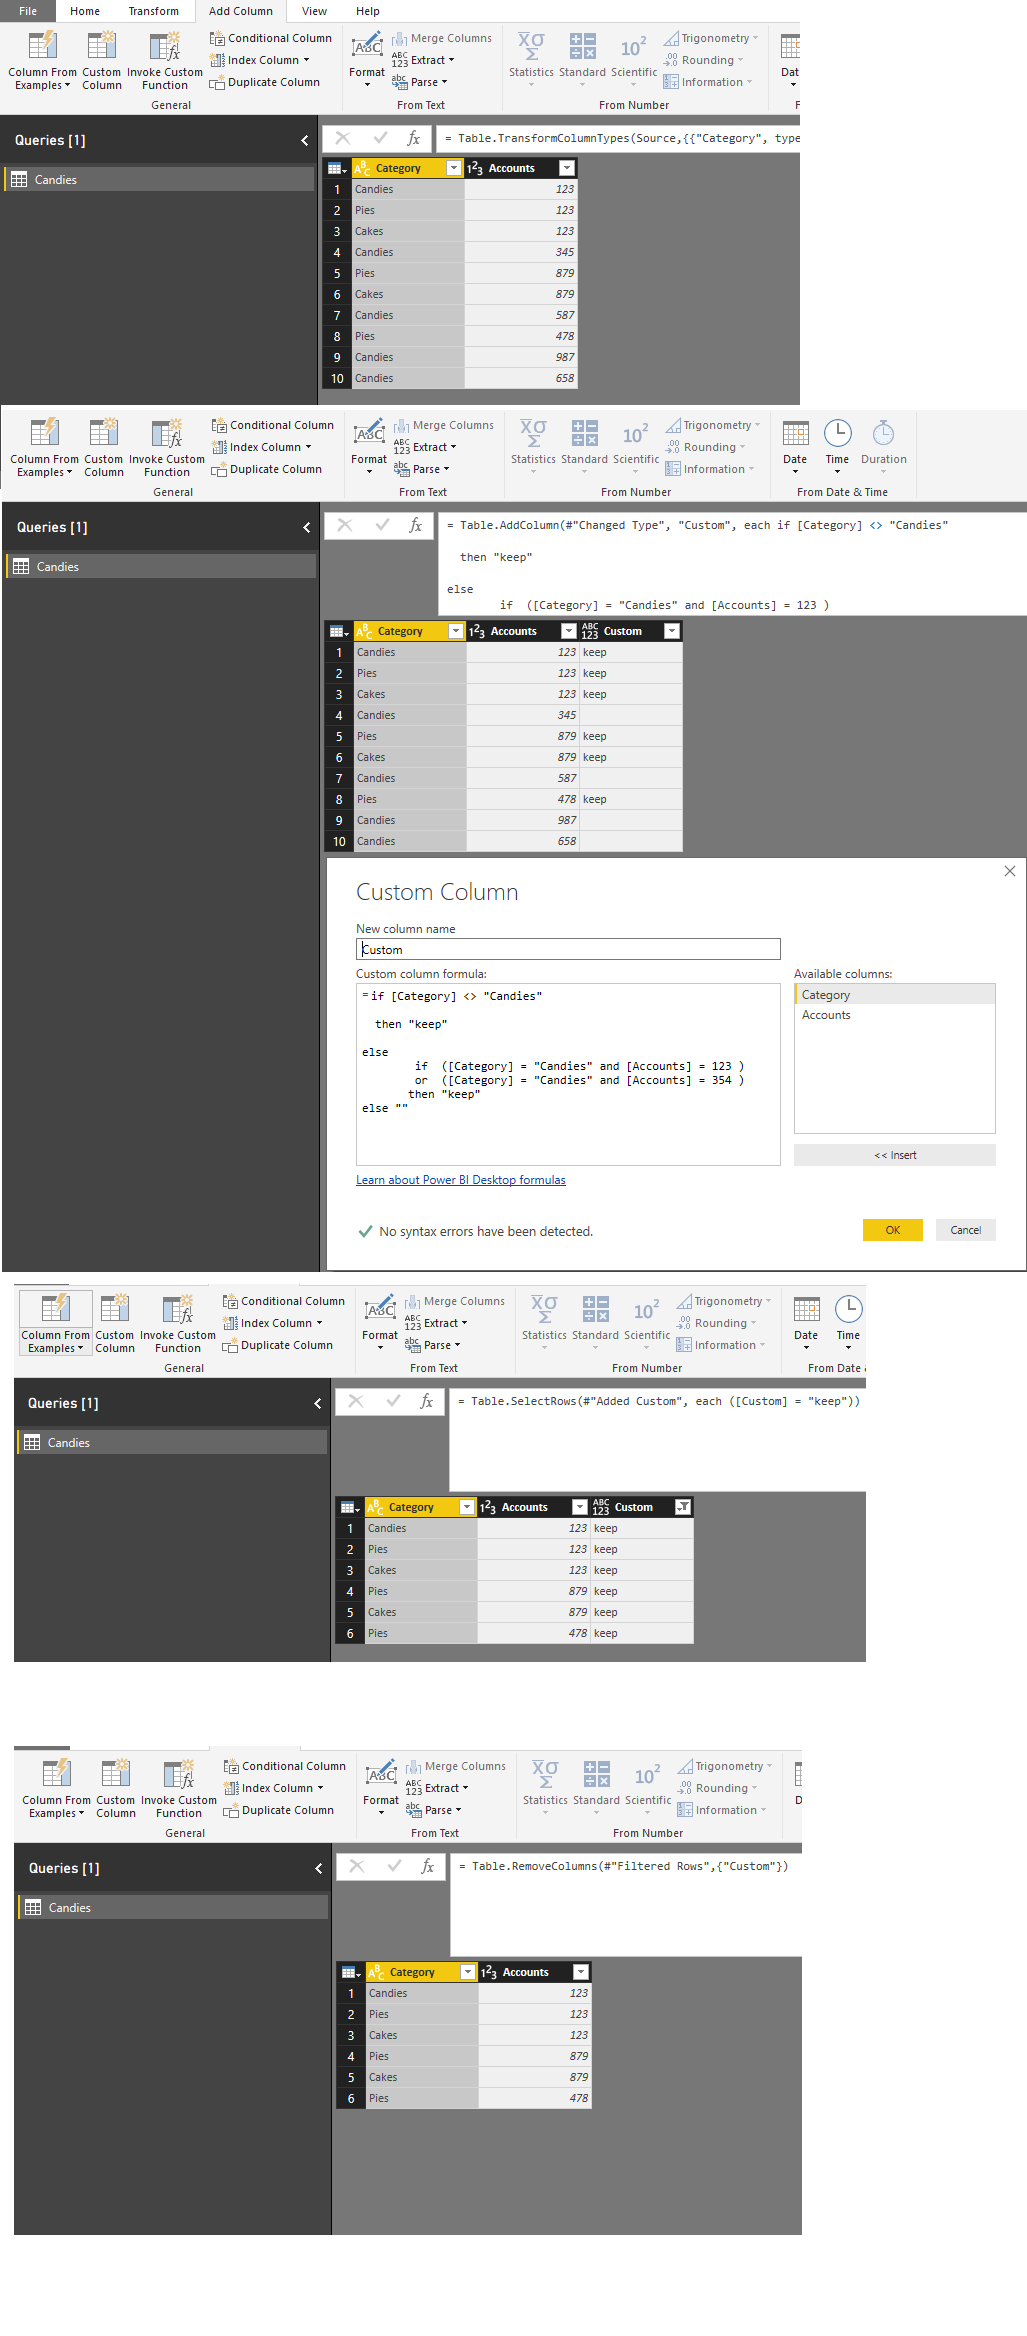The width and height of the screenshot is (1027, 2336).
Task: Click Custom Column icon in Table.RemoveColumns ribbon
Action: tap(116, 1774)
